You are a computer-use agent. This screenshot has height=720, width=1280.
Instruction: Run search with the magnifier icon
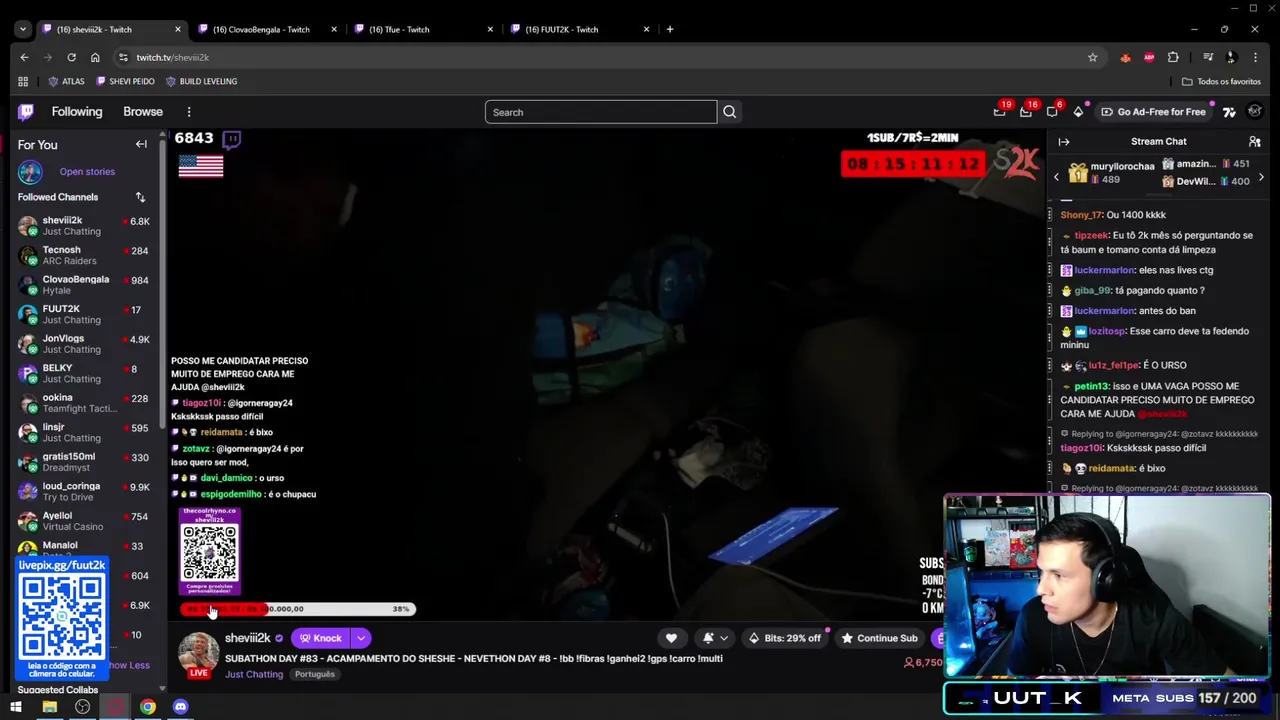tap(730, 112)
